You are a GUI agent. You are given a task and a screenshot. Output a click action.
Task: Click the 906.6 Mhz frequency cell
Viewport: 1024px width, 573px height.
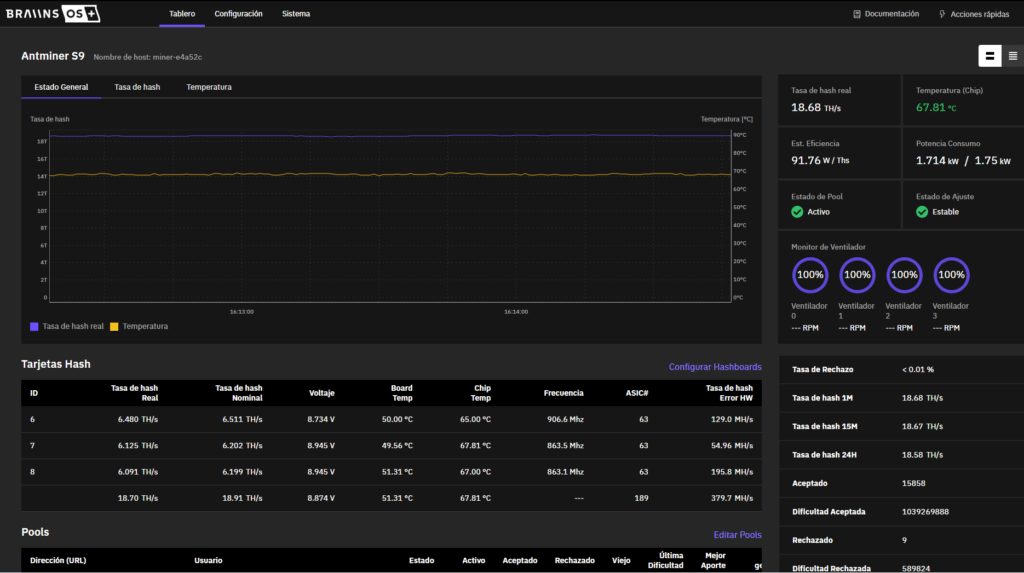click(x=566, y=419)
